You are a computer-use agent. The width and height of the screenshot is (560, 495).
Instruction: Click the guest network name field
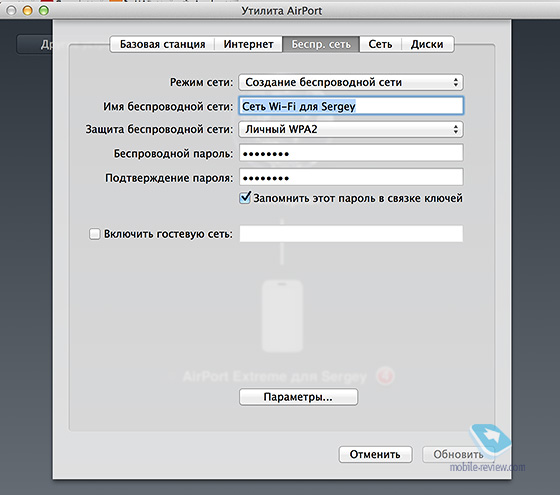[351, 234]
